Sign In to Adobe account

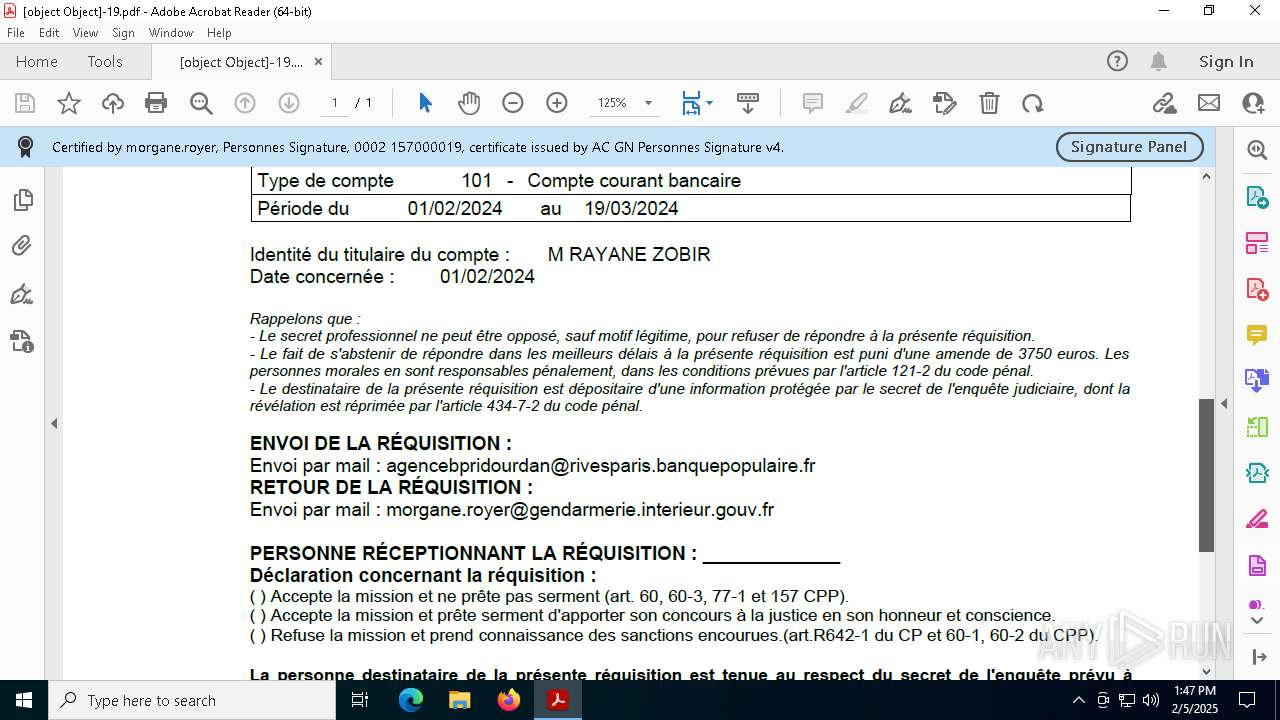click(1226, 61)
